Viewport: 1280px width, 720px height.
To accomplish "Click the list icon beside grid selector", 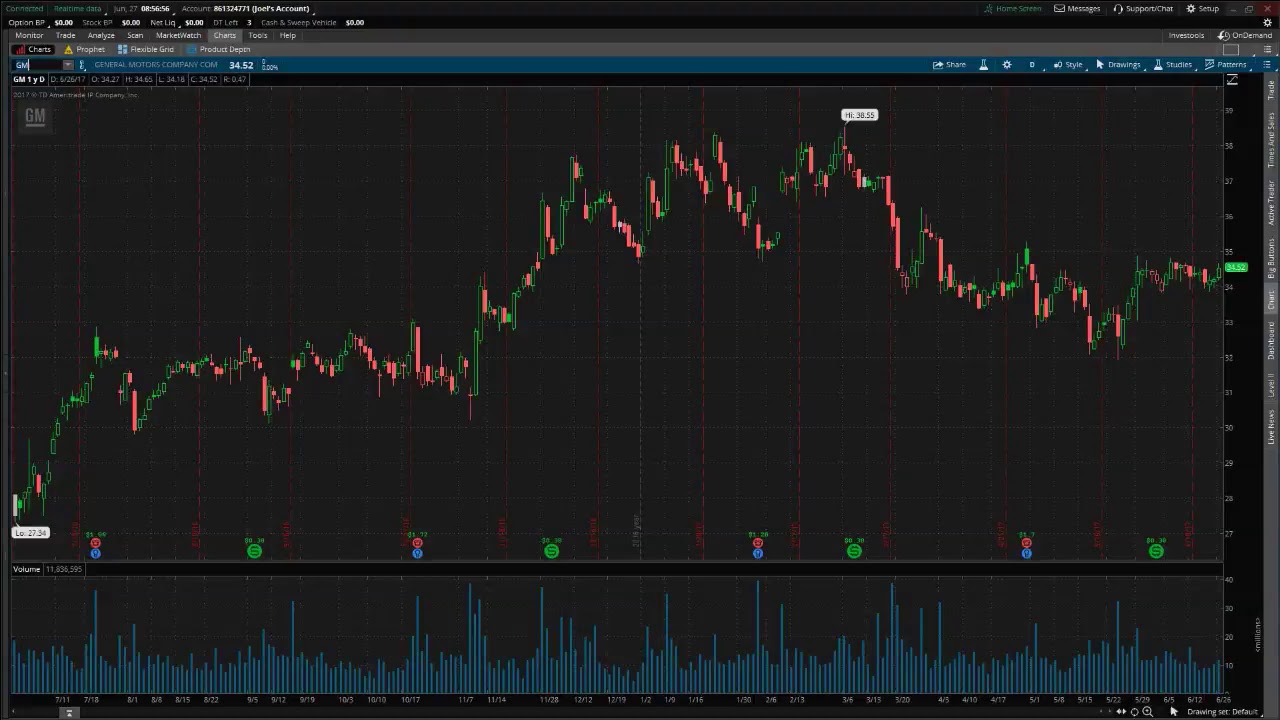I will point(1266,49).
